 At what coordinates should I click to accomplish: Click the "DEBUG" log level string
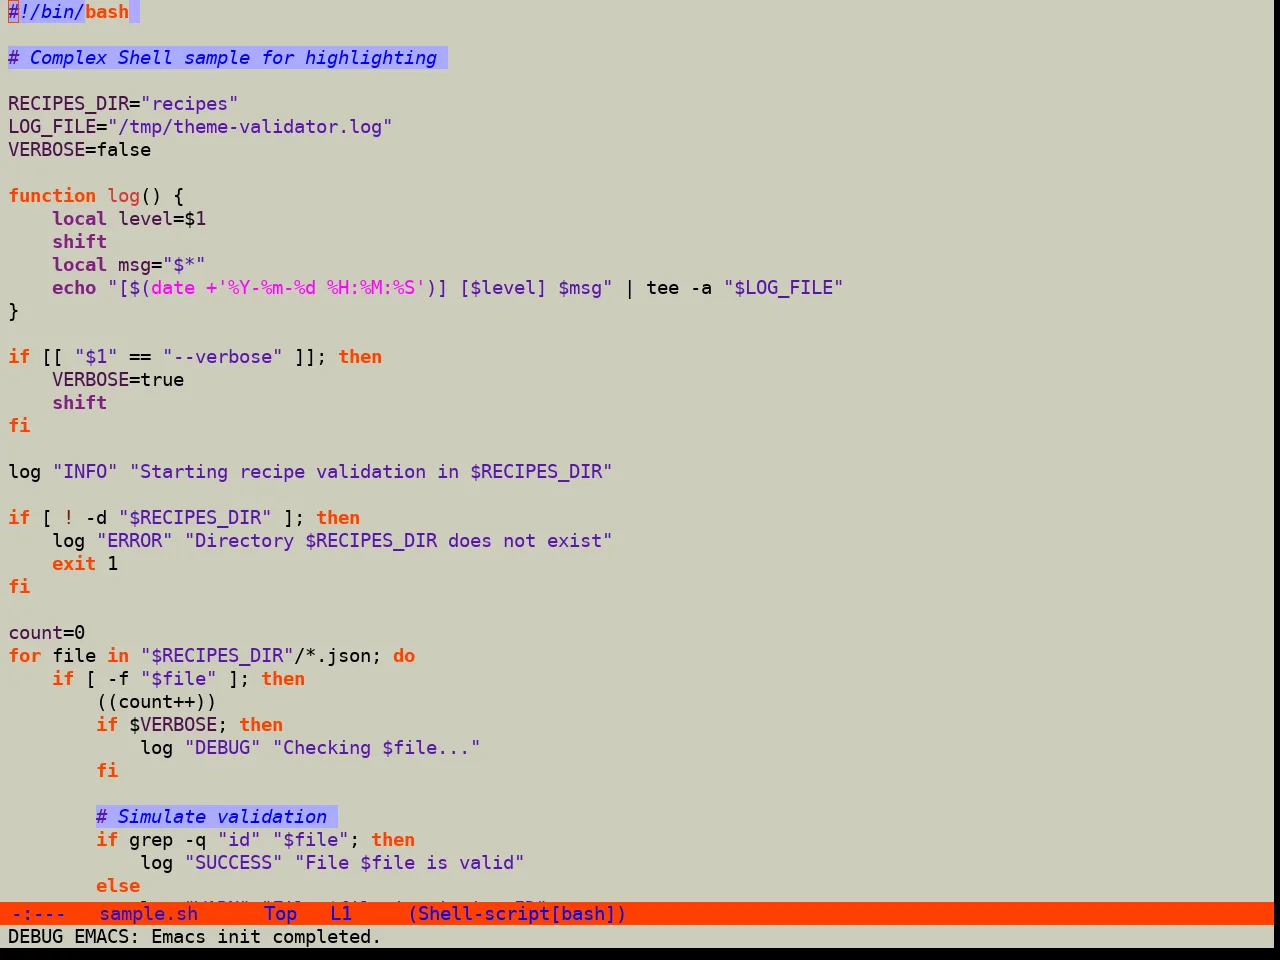223,748
